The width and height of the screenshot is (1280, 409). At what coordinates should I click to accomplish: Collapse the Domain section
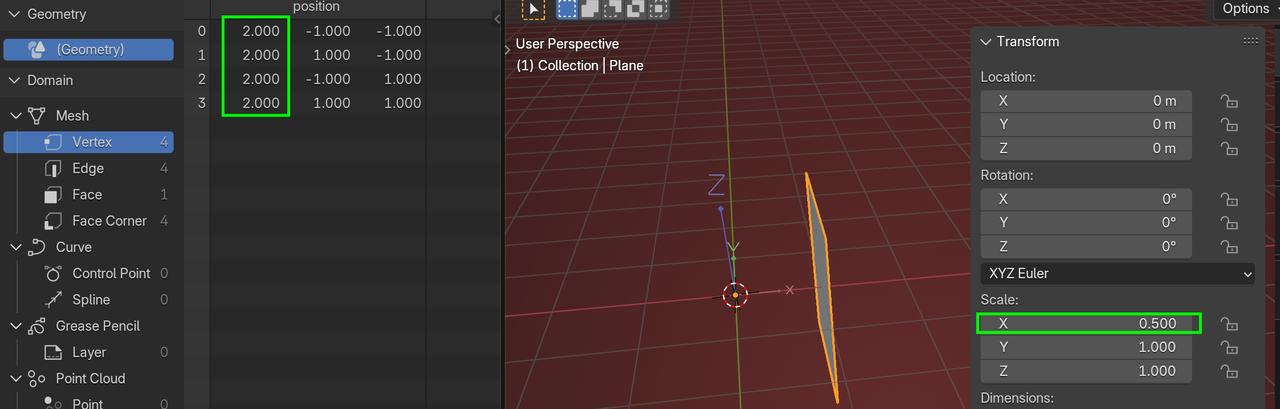pos(14,80)
